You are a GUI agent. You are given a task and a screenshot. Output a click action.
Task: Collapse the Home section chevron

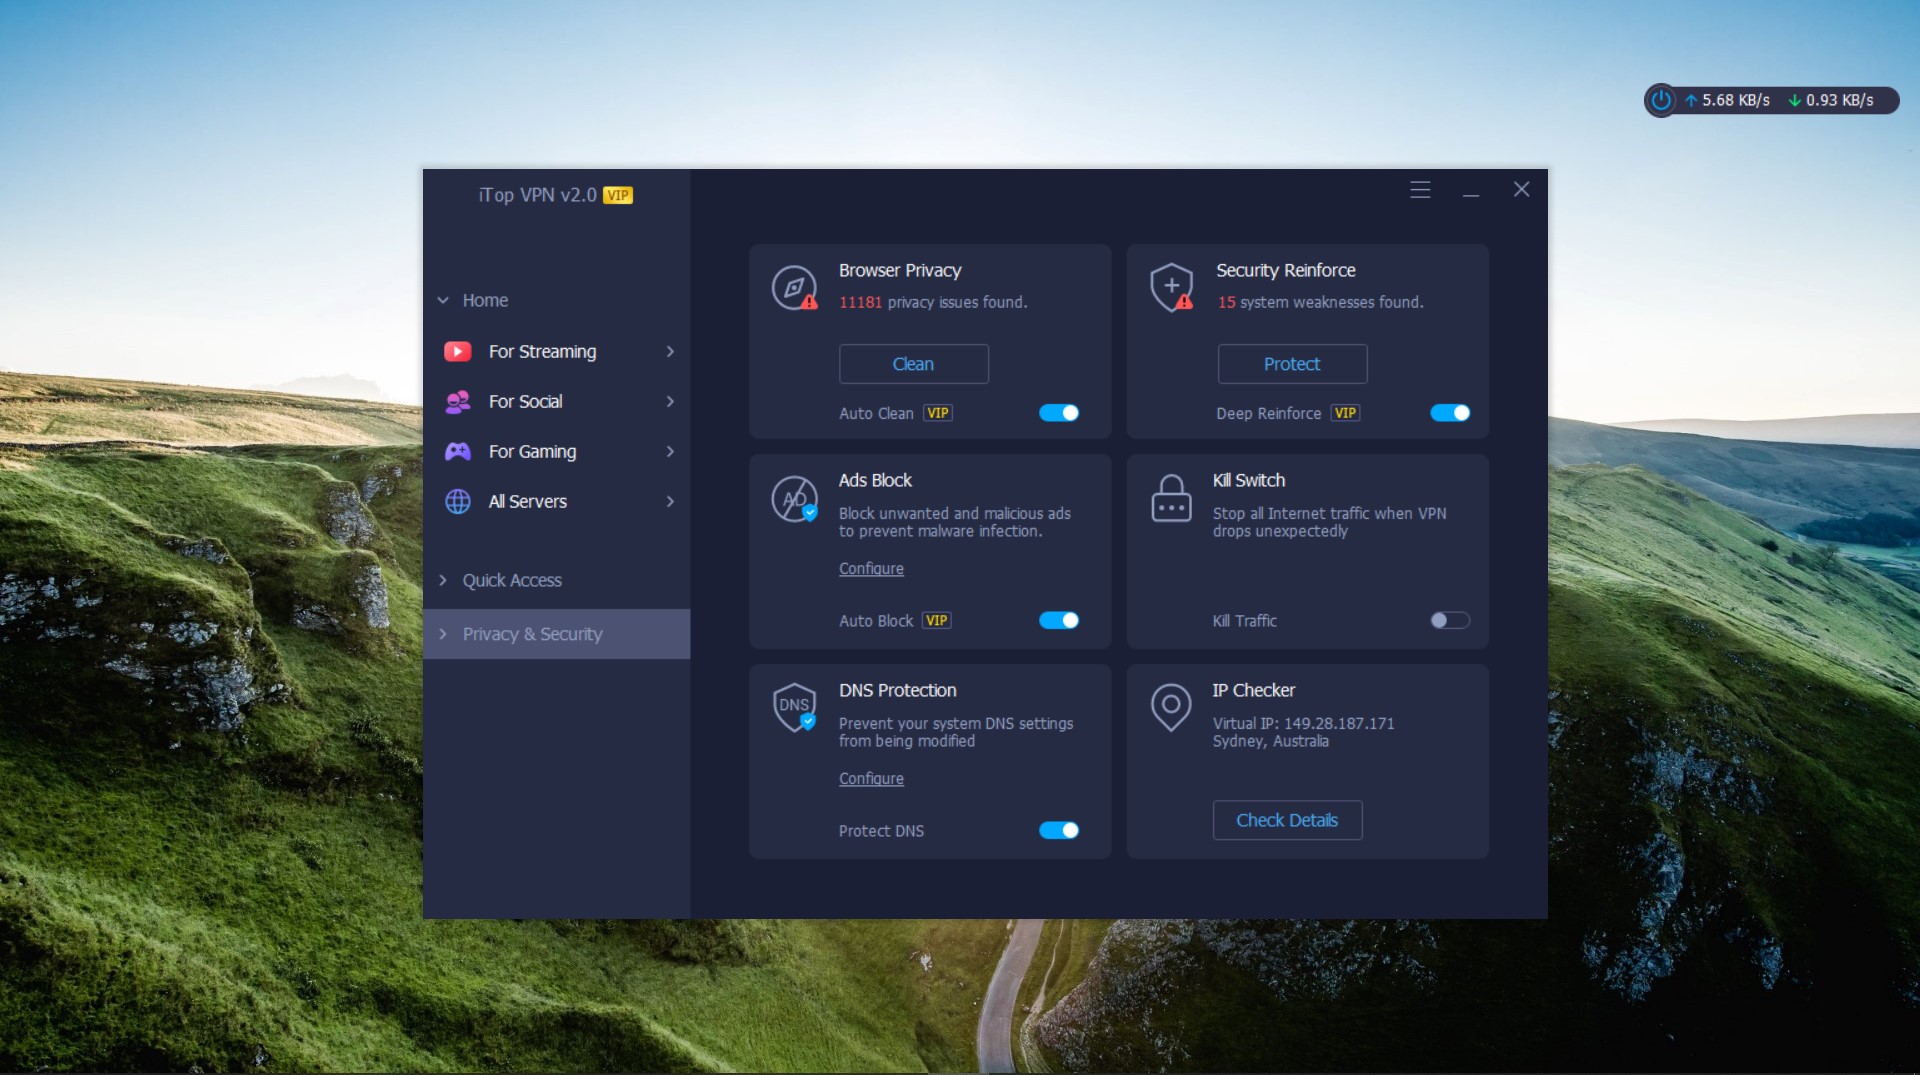443,300
